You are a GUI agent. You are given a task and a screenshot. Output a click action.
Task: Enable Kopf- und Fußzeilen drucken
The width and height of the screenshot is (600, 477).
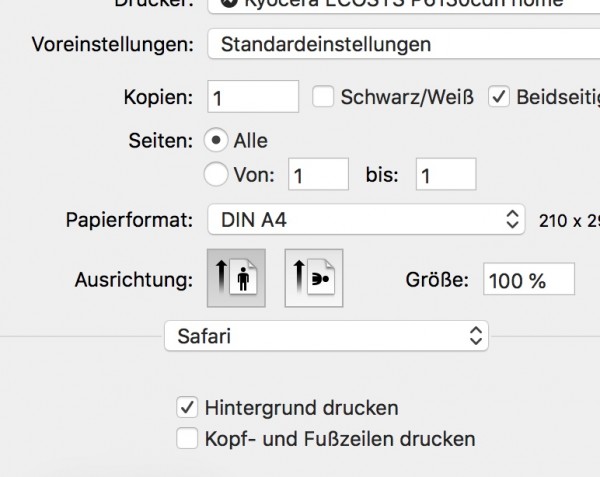point(187,438)
